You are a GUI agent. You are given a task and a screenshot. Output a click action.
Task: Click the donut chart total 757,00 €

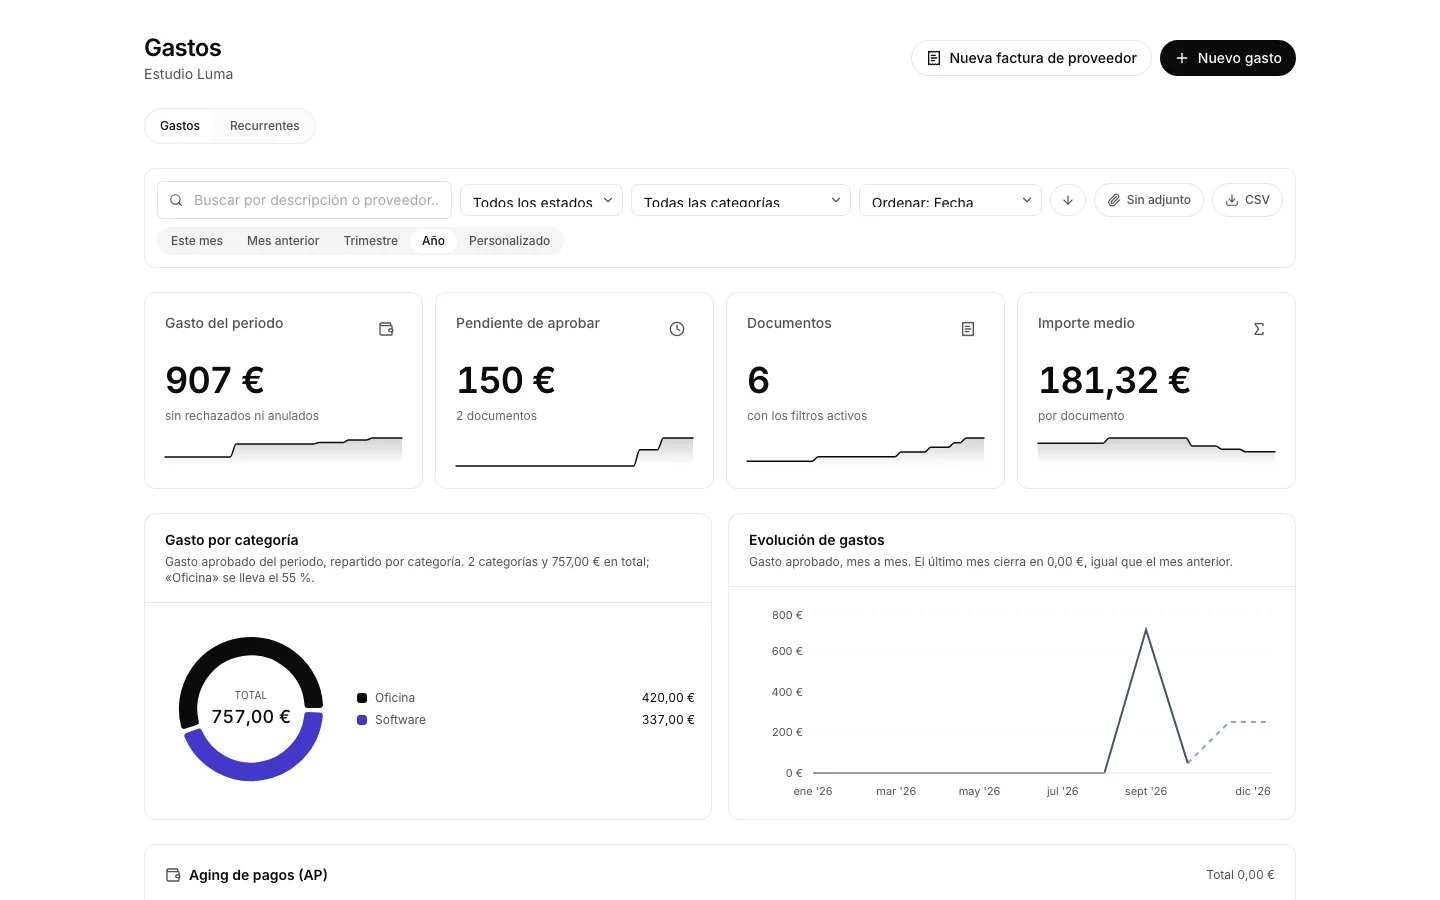(x=251, y=717)
